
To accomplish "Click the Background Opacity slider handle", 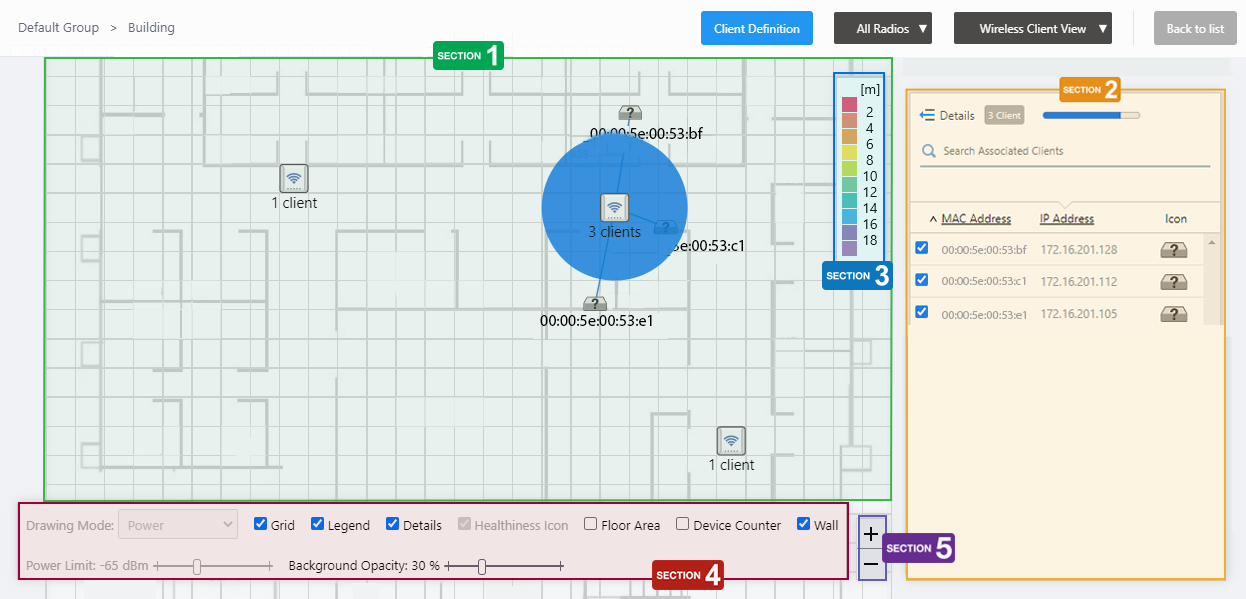I will tap(482, 567).
